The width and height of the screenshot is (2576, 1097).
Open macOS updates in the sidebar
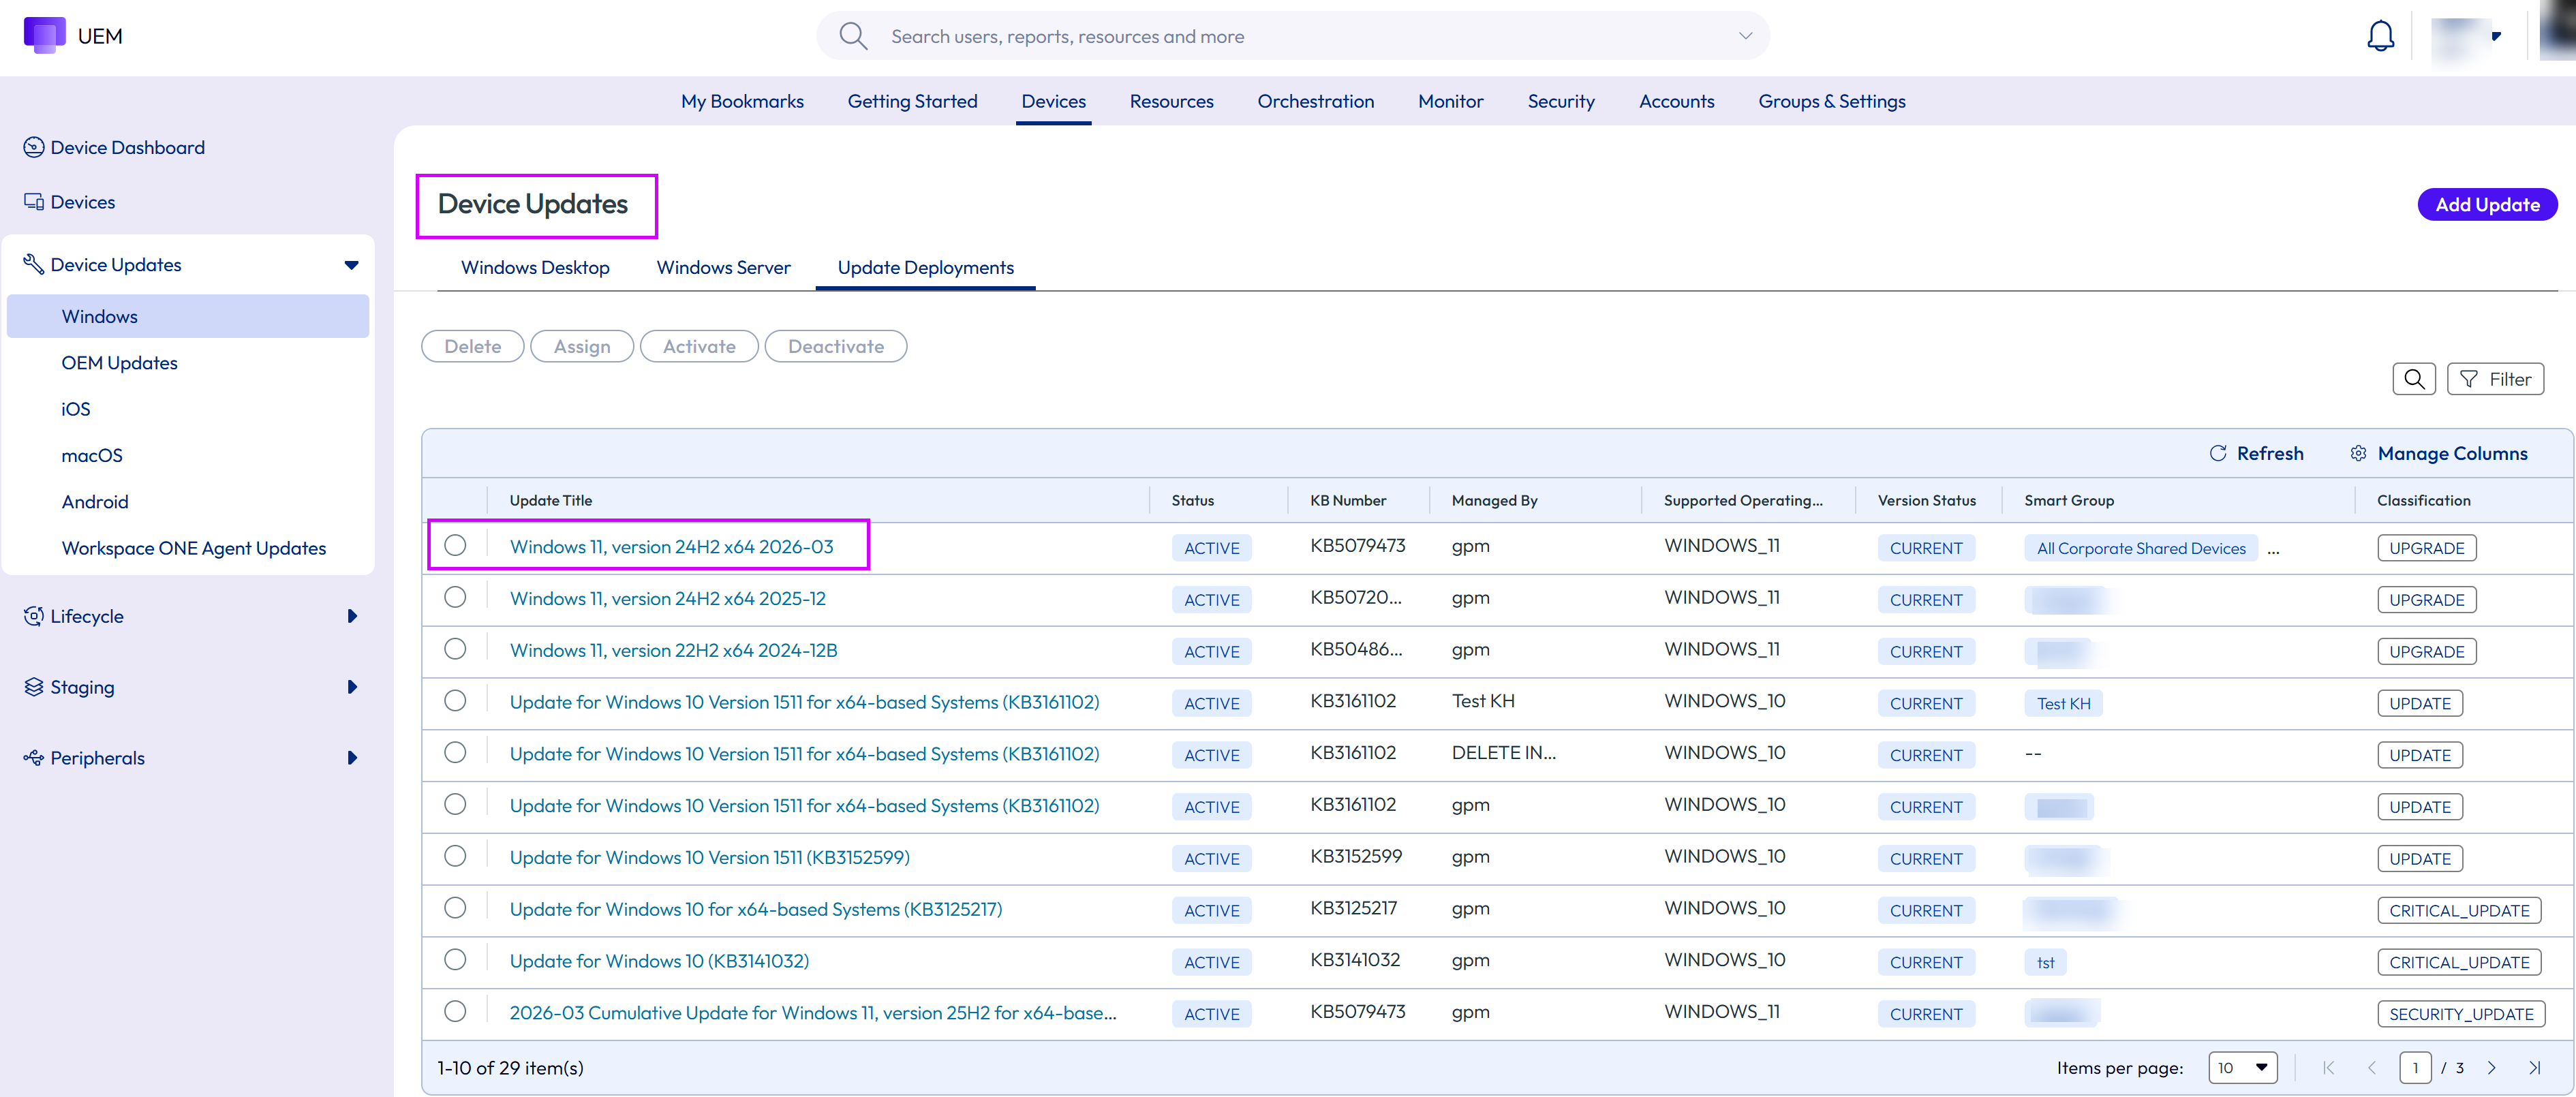click(x=92, y=455)
